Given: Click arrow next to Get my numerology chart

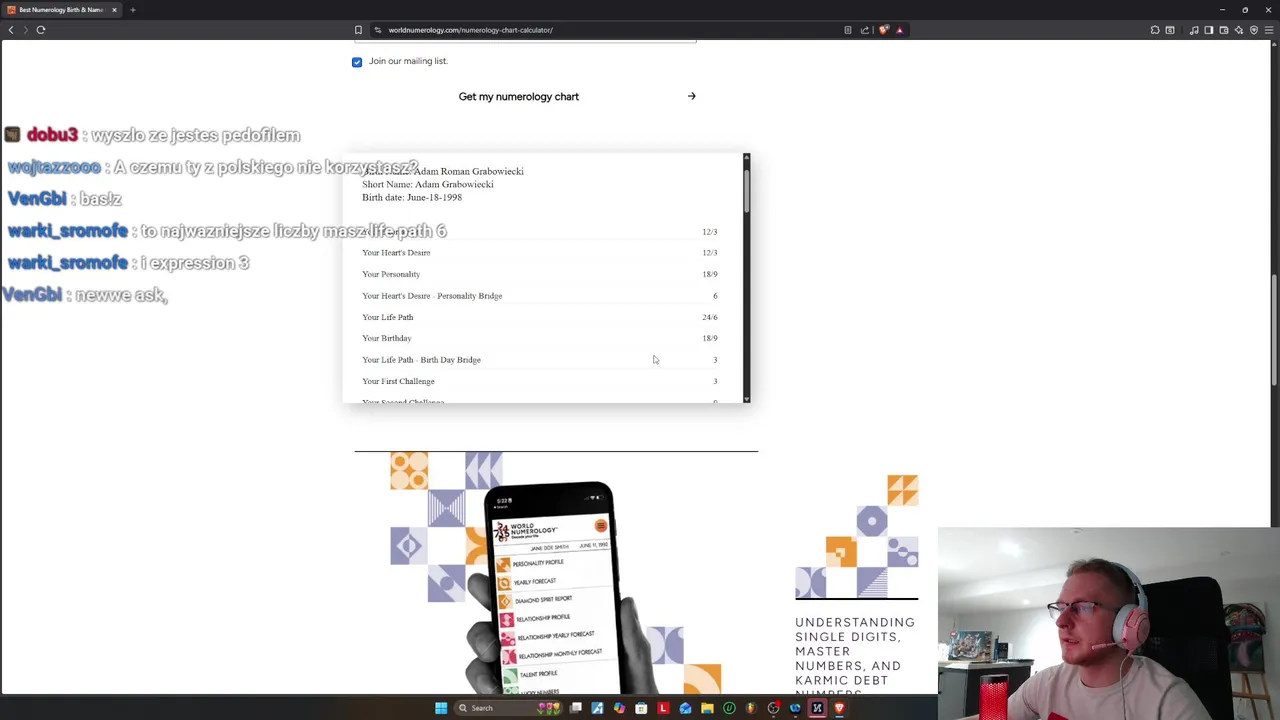Looking at the screenshot, I should (x=691, y=97).
